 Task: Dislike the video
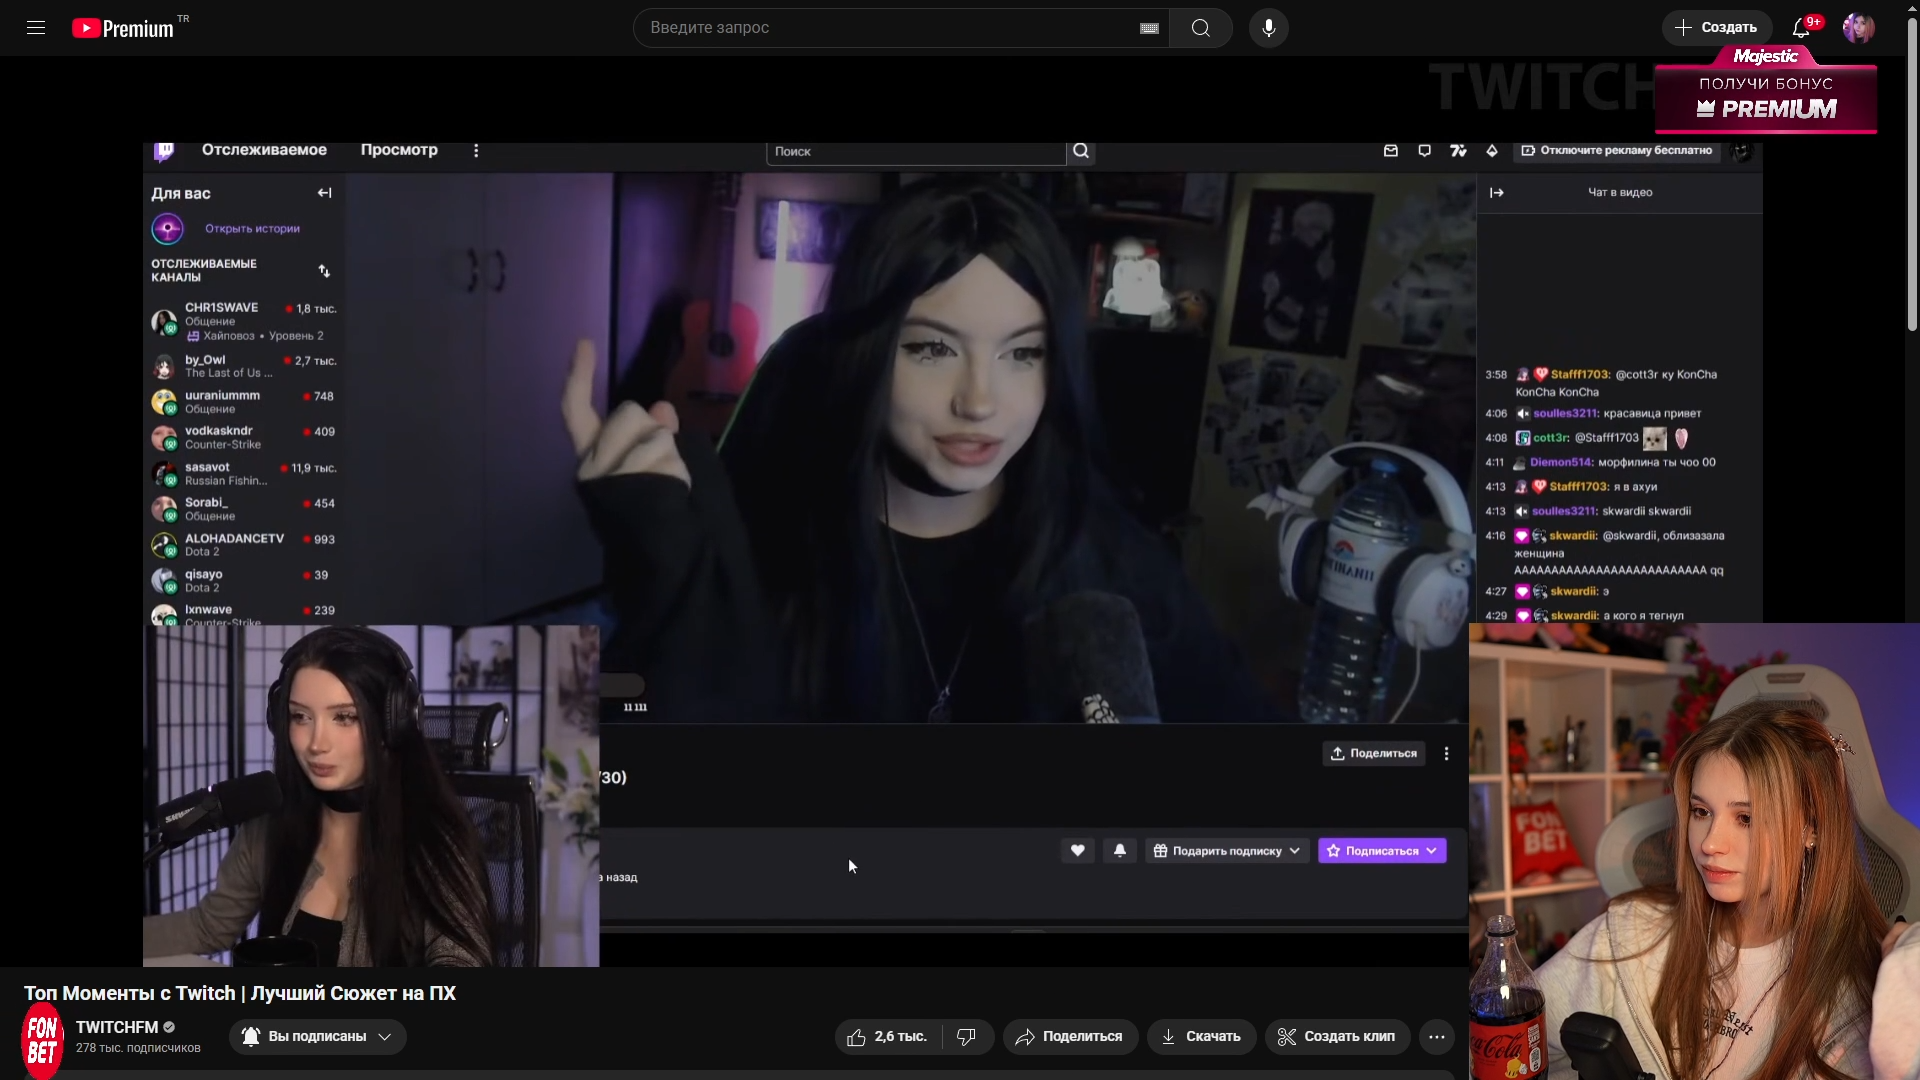967,1037
